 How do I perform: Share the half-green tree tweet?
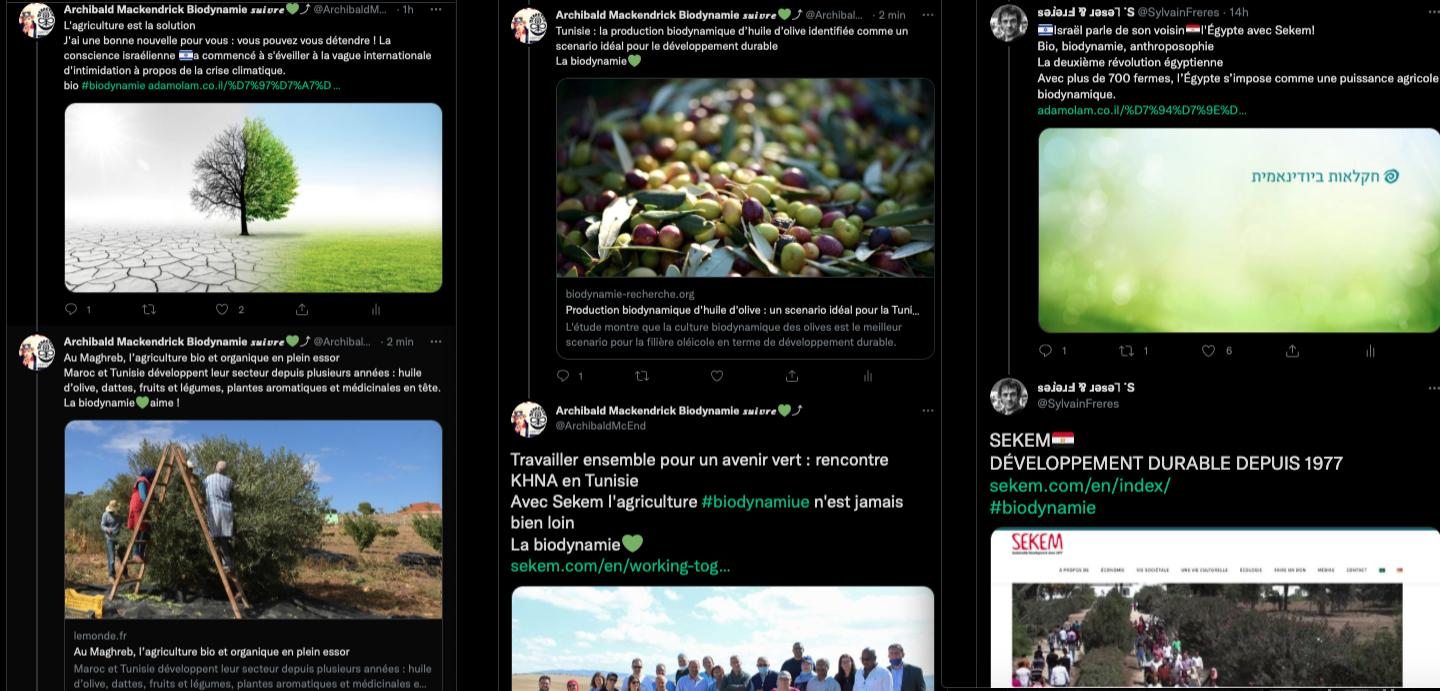[x=302, y=310]
